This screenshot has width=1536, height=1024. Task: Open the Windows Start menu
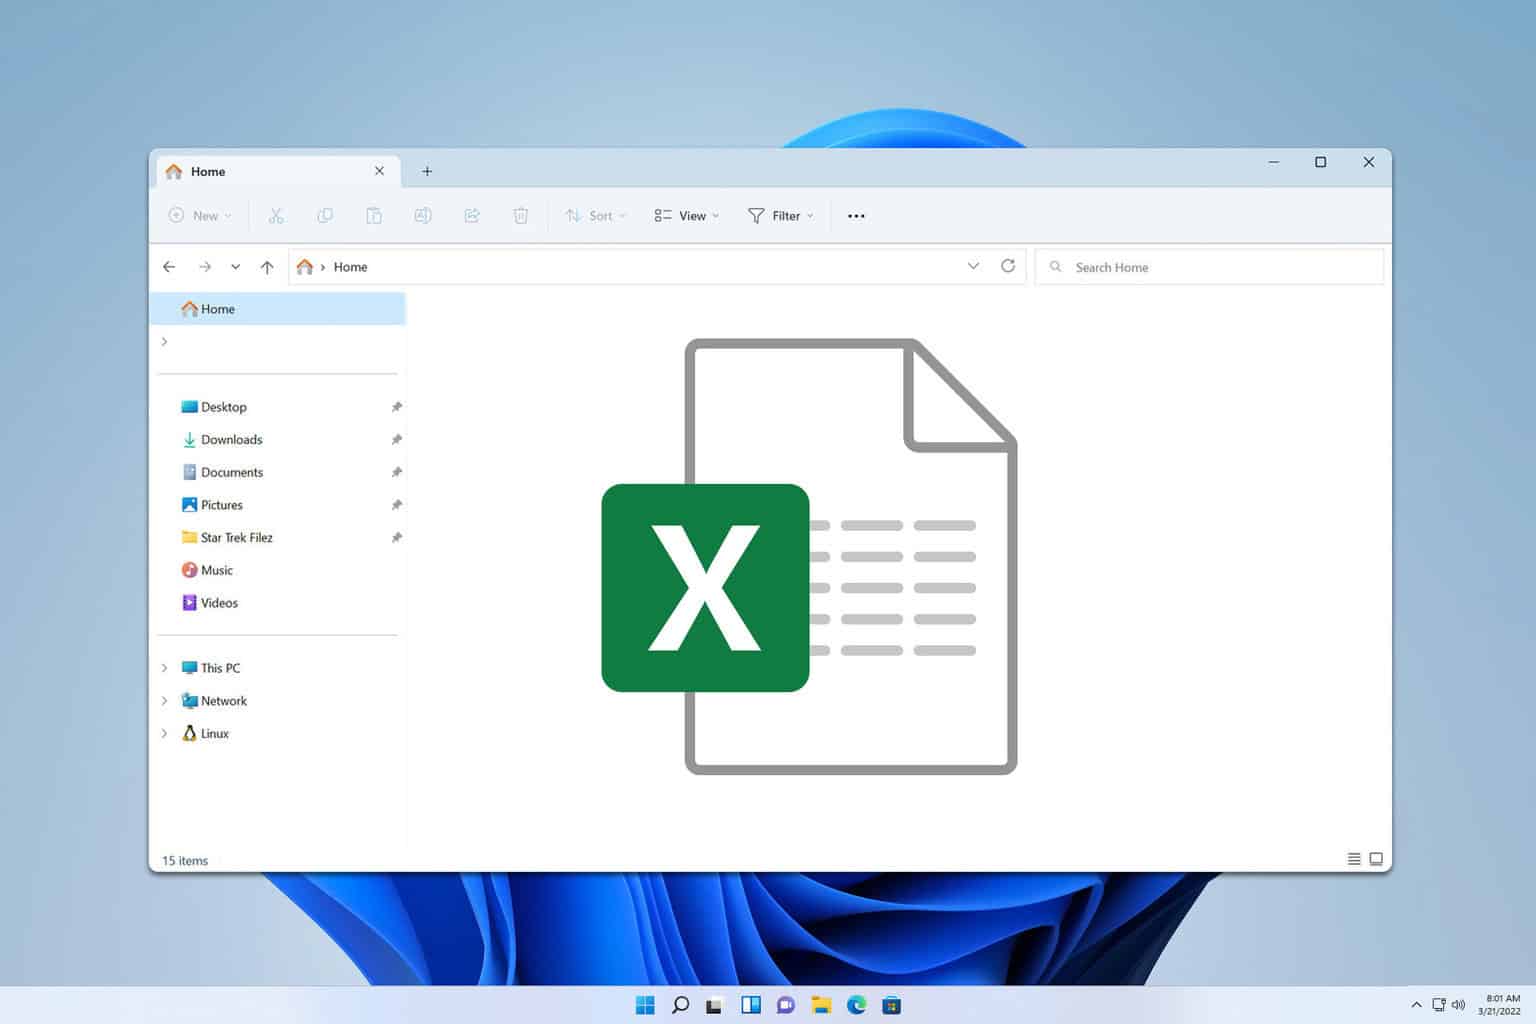pos(645,1005)
